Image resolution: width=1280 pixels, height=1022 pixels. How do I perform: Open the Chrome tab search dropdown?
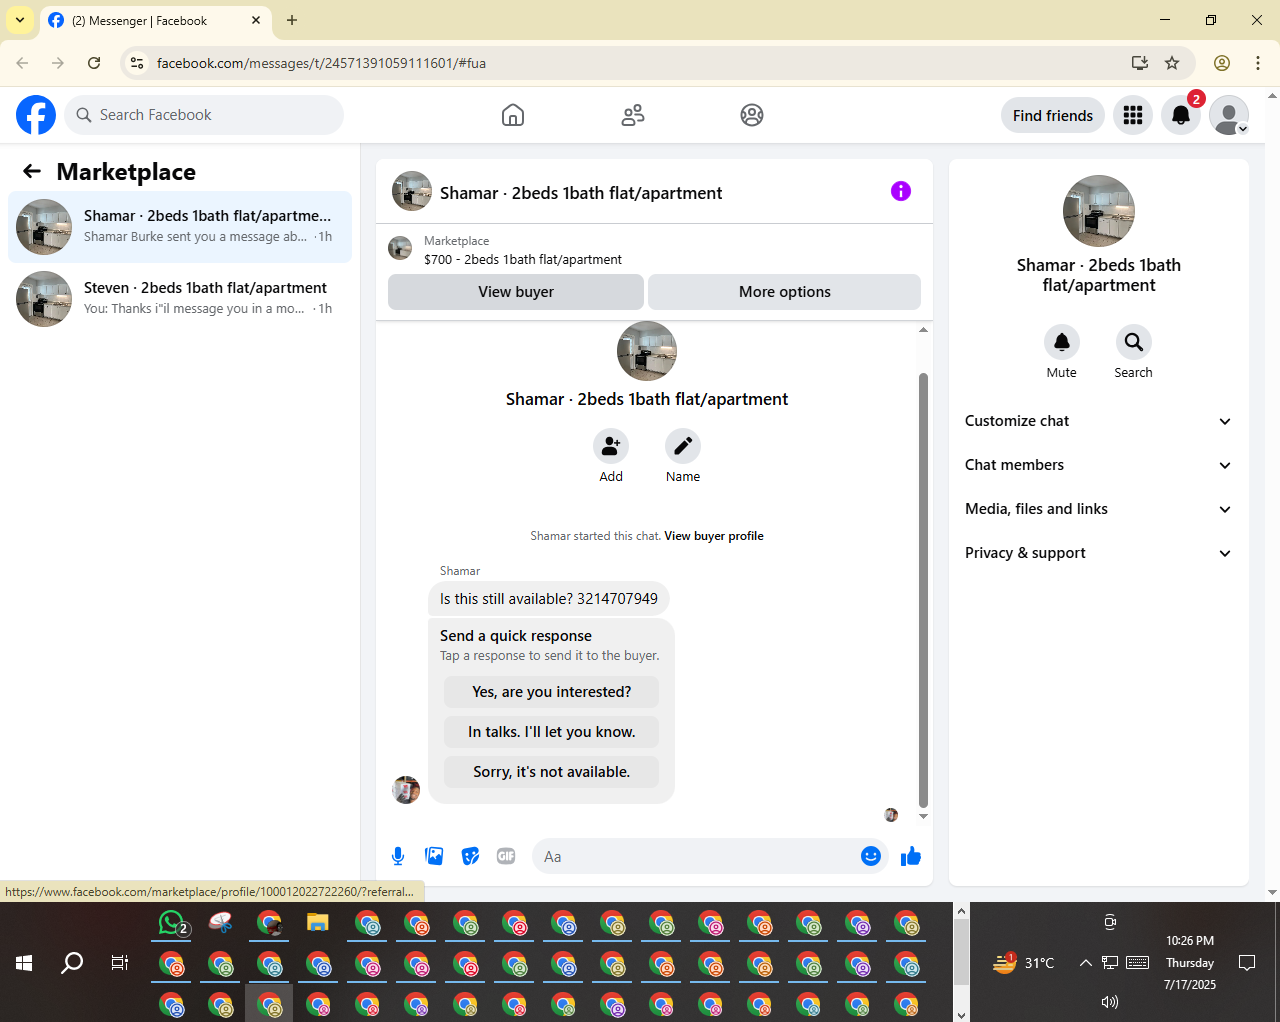coord(20,20)
